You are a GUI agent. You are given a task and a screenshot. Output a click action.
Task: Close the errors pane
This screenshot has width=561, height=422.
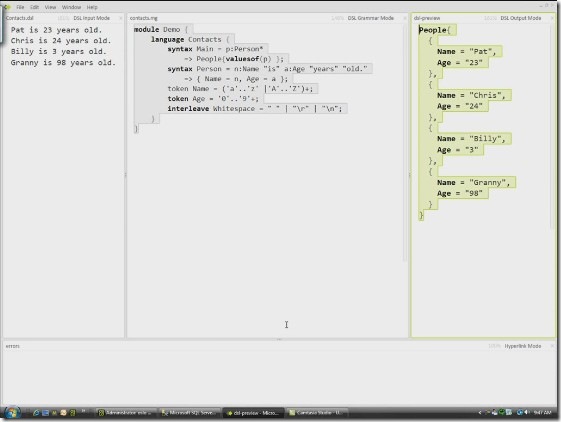(552, 346)
